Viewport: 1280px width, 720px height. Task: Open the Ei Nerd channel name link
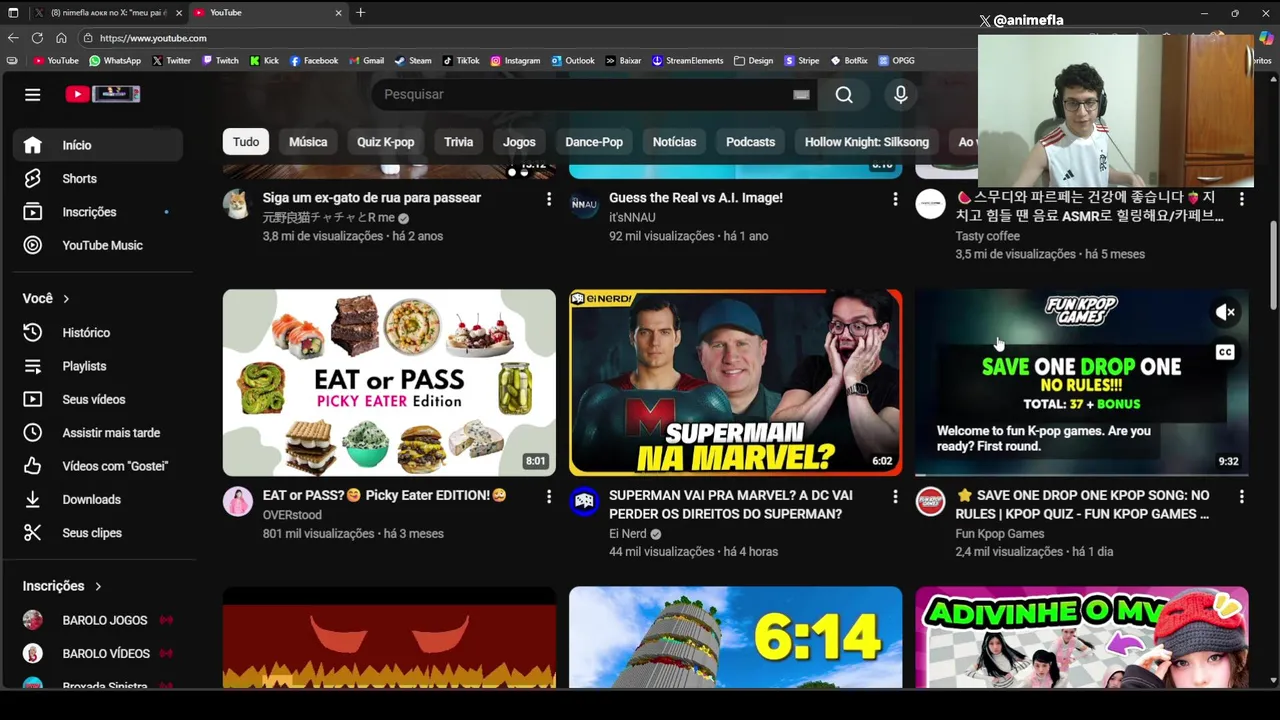tap(627, 534)
